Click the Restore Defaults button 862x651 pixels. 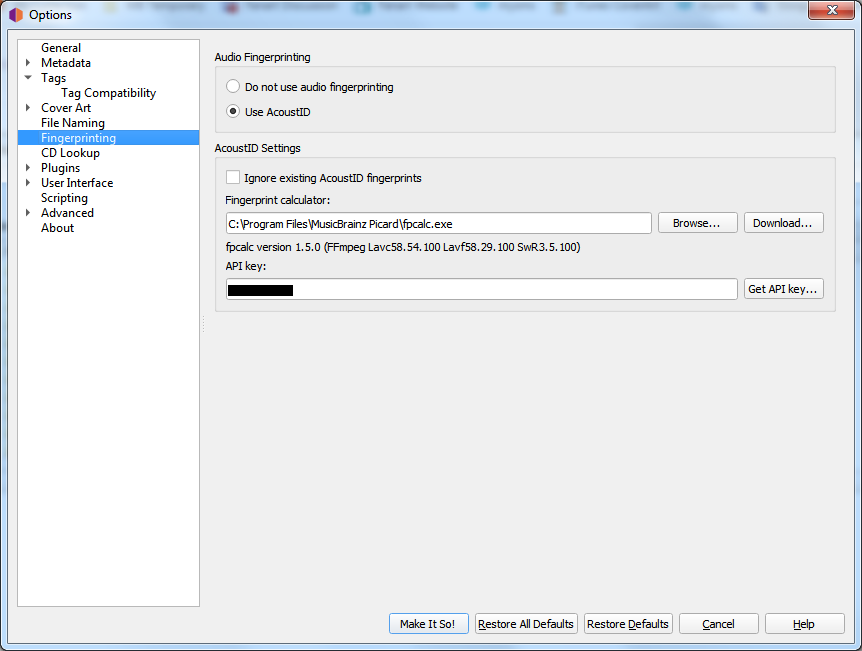(x=628, y=624)
